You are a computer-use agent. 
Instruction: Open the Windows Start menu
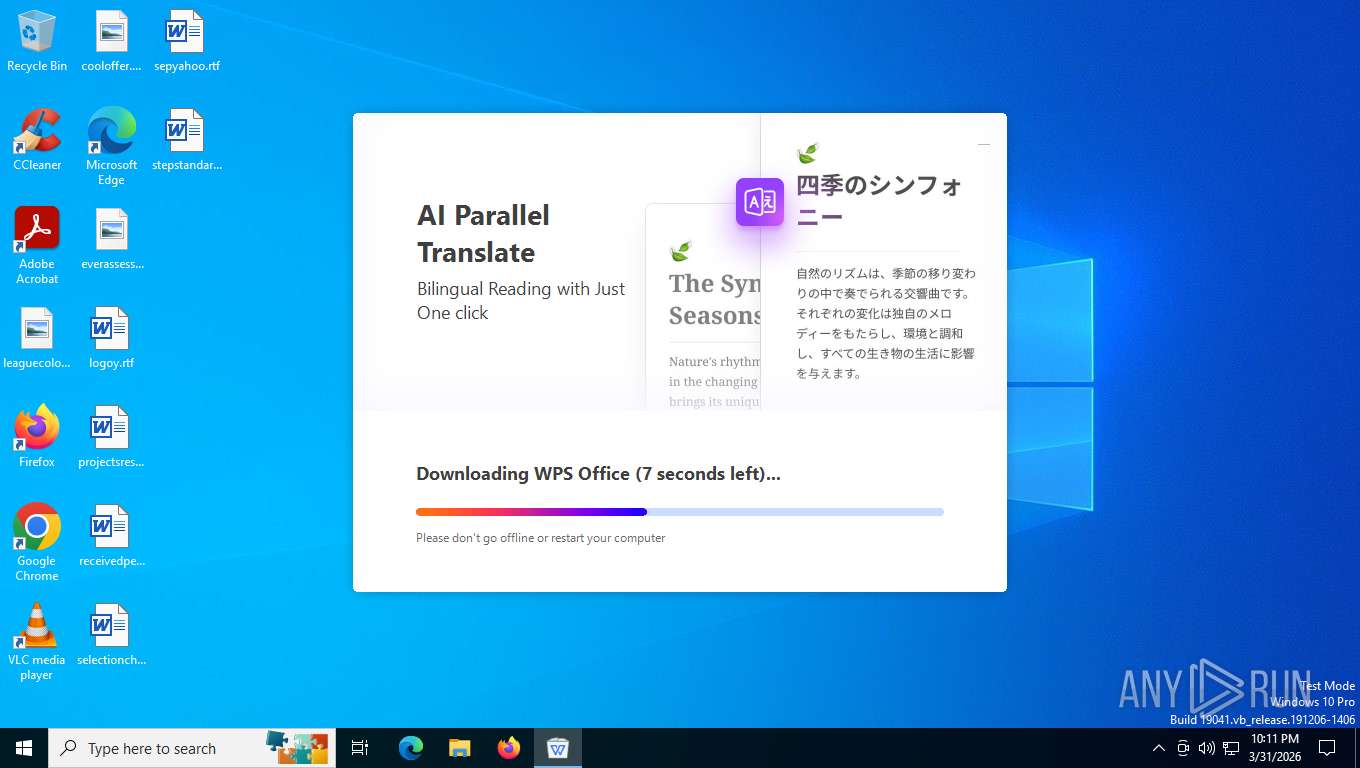[x=24, y=748]
